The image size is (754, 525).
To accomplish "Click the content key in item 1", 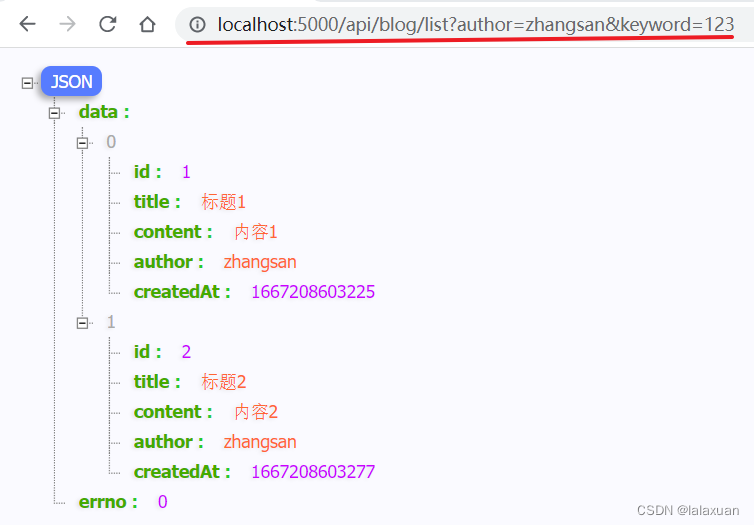I will click(x=173, y=412).
